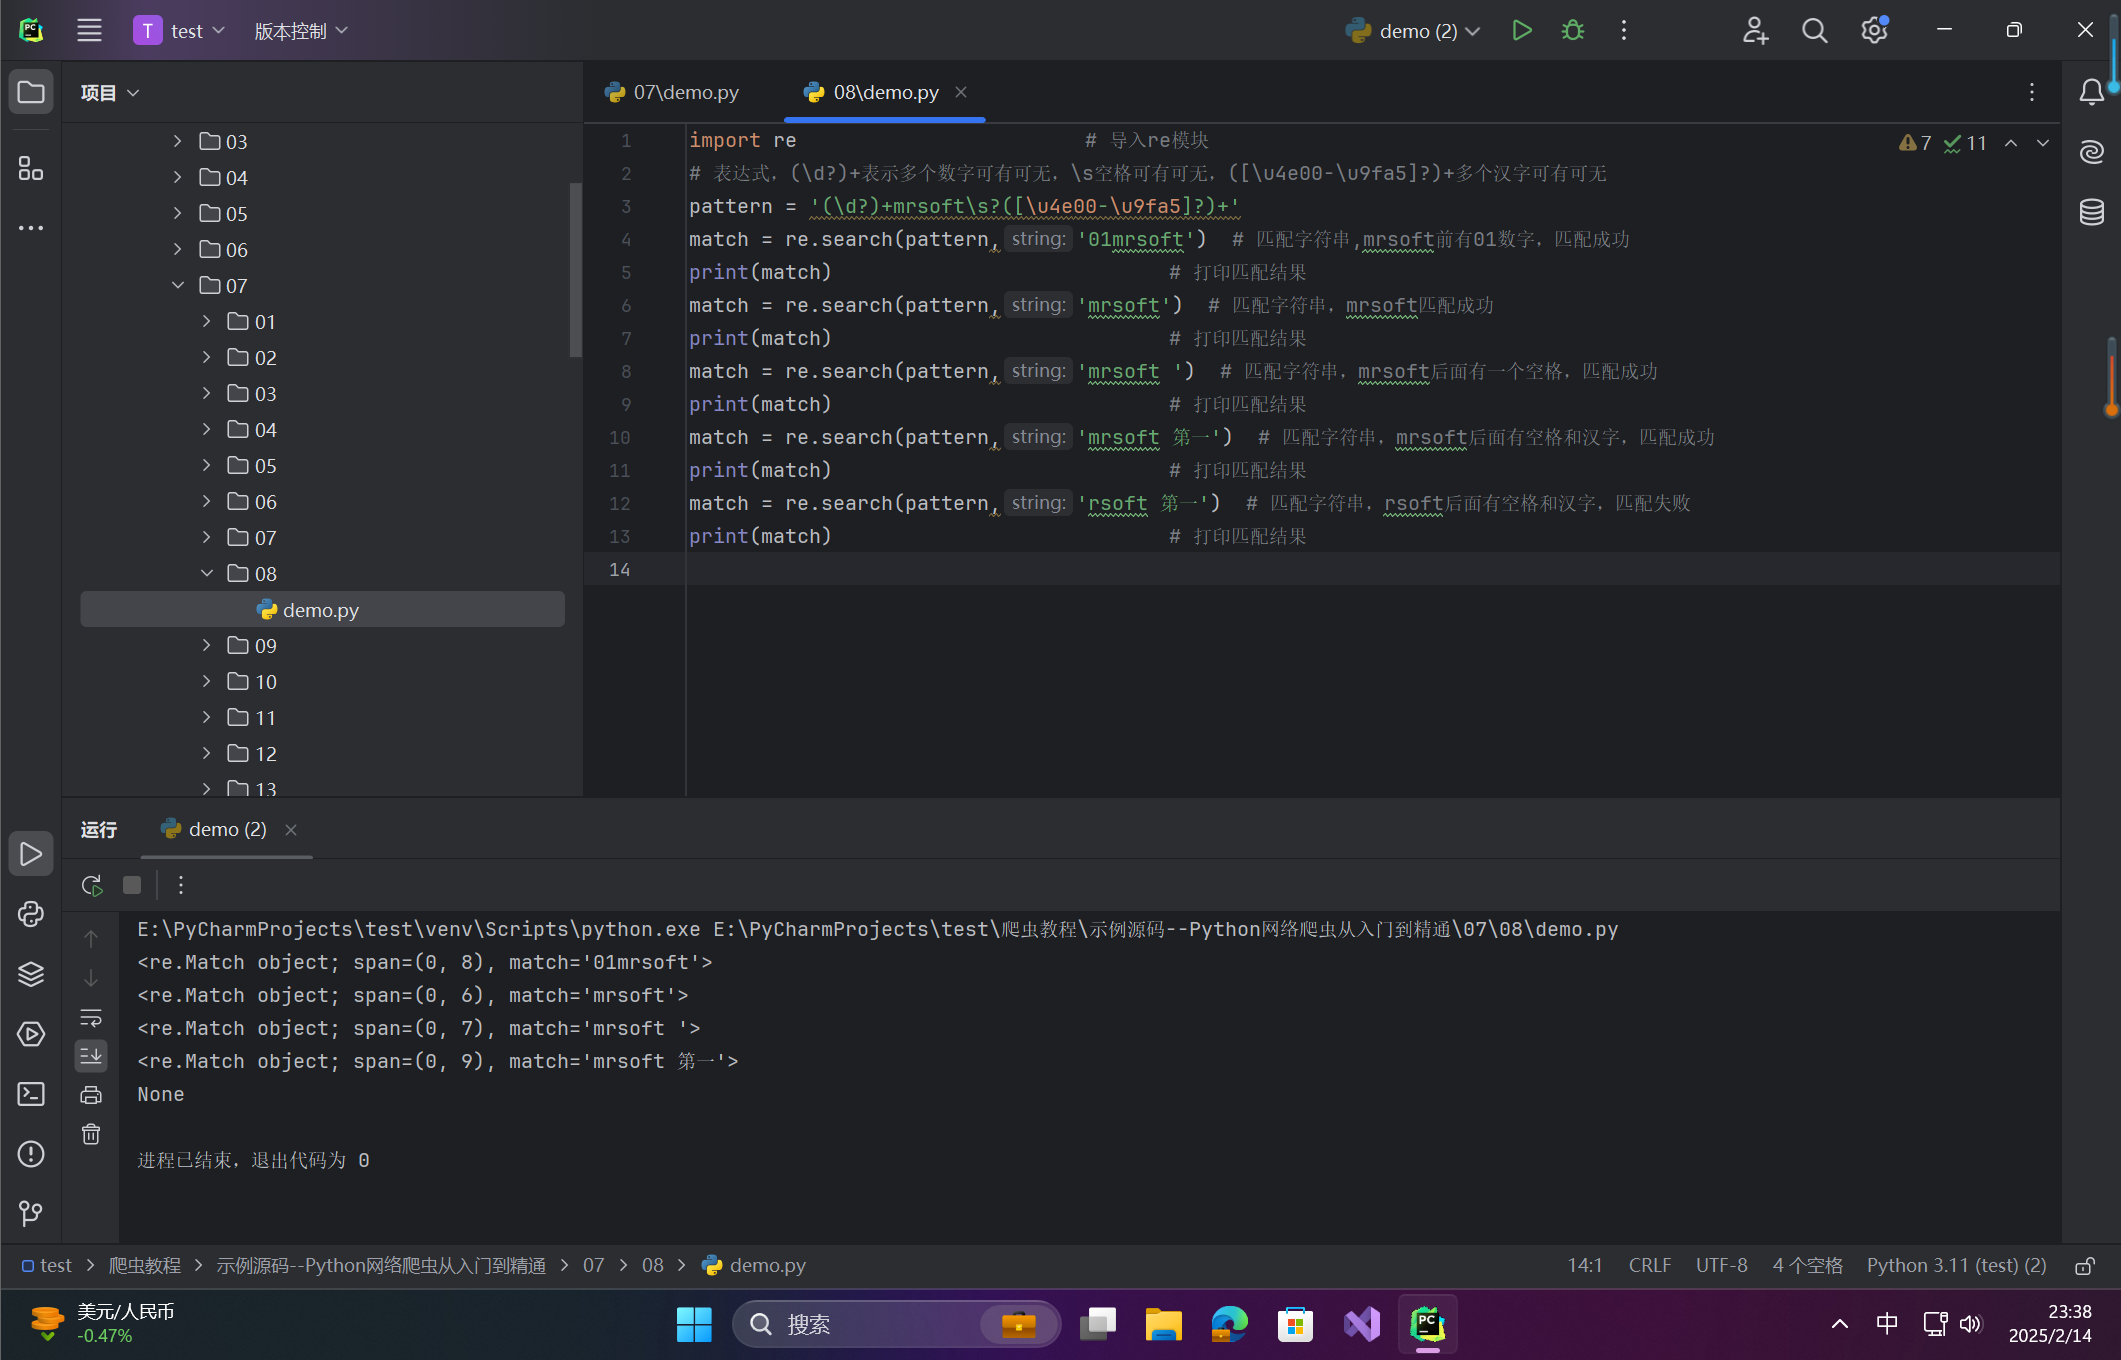Click project tree vertical scrollbar
The width and height of the screenshot is (2121, 1360).
point(575,270)
